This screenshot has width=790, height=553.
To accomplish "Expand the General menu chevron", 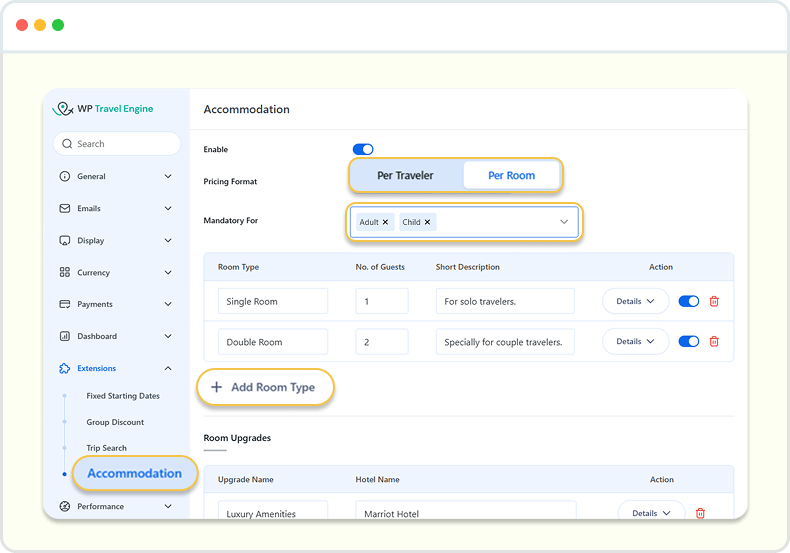I will (168, 176).
